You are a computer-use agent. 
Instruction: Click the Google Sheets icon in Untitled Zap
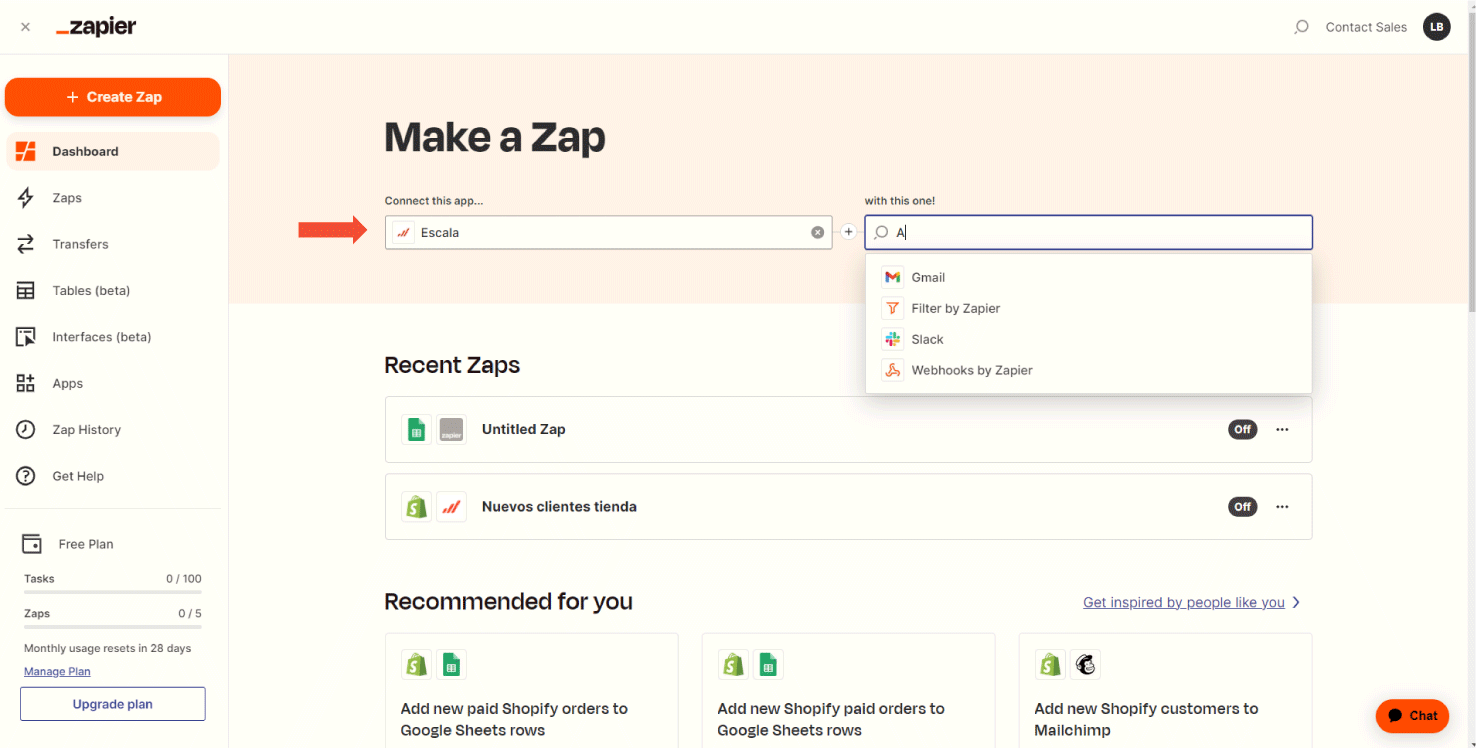(416, 429)
